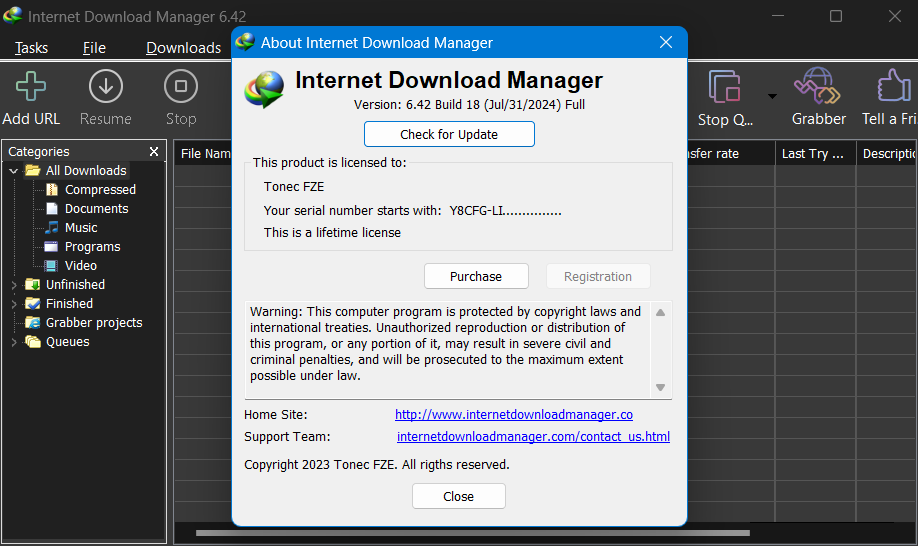This screenshot has height=546, width=918.
Task: Click the horizontal scrollbar of download list
Action: 472,533
